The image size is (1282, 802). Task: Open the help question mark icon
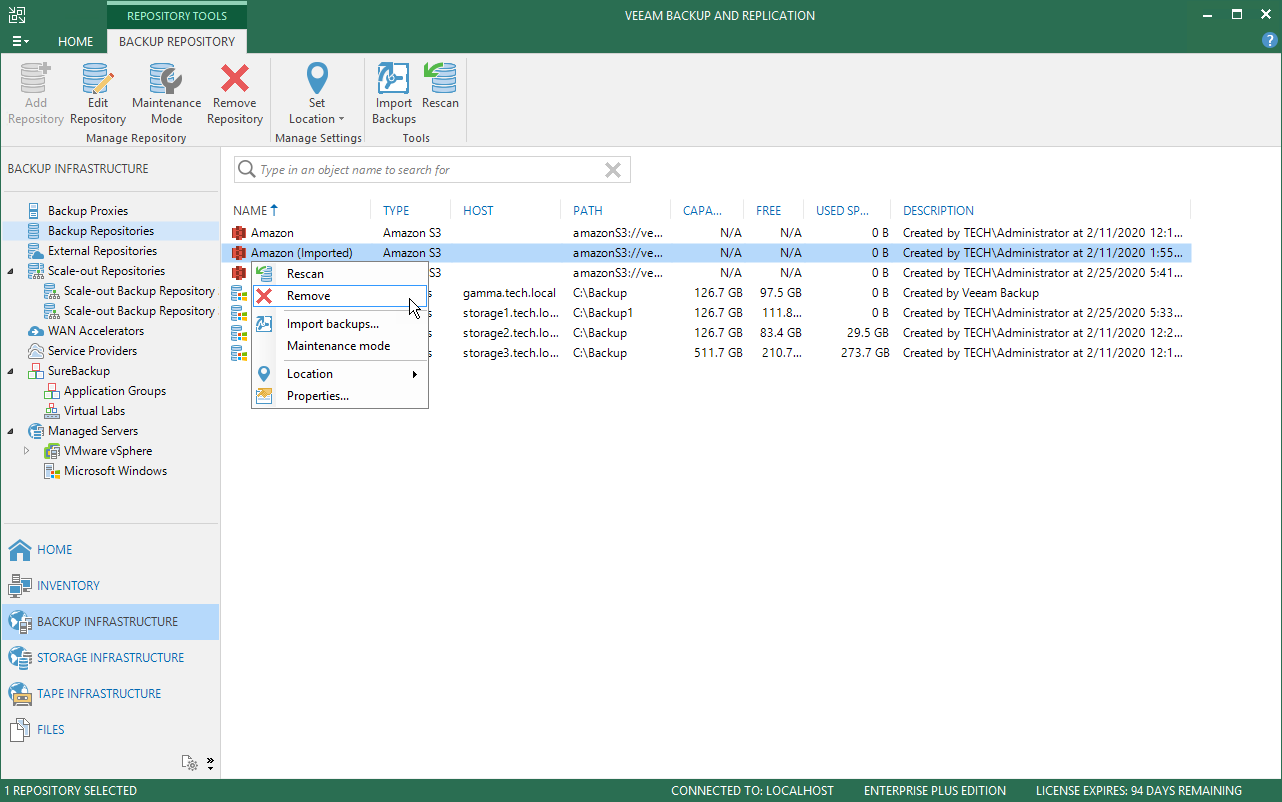[1270, 41]
